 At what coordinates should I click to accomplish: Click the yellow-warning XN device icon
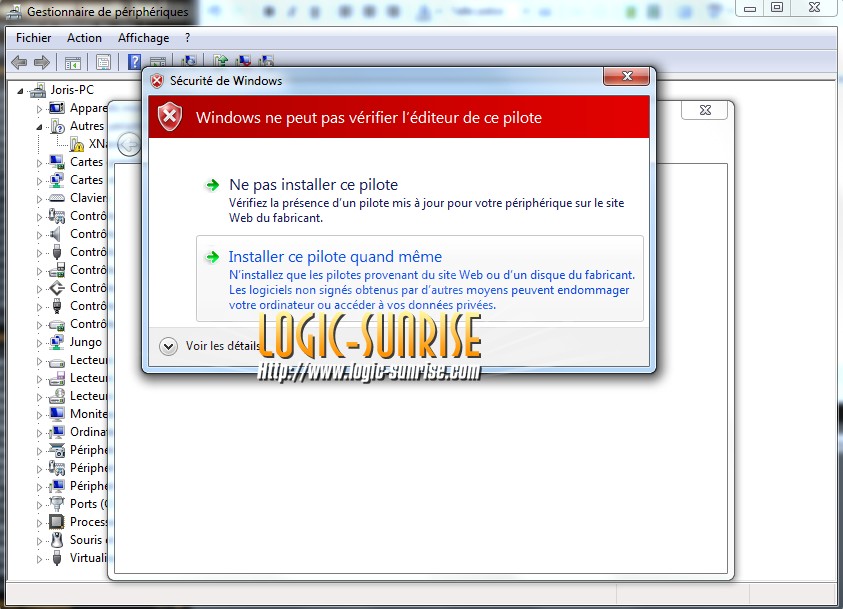[x=77, y=144]
